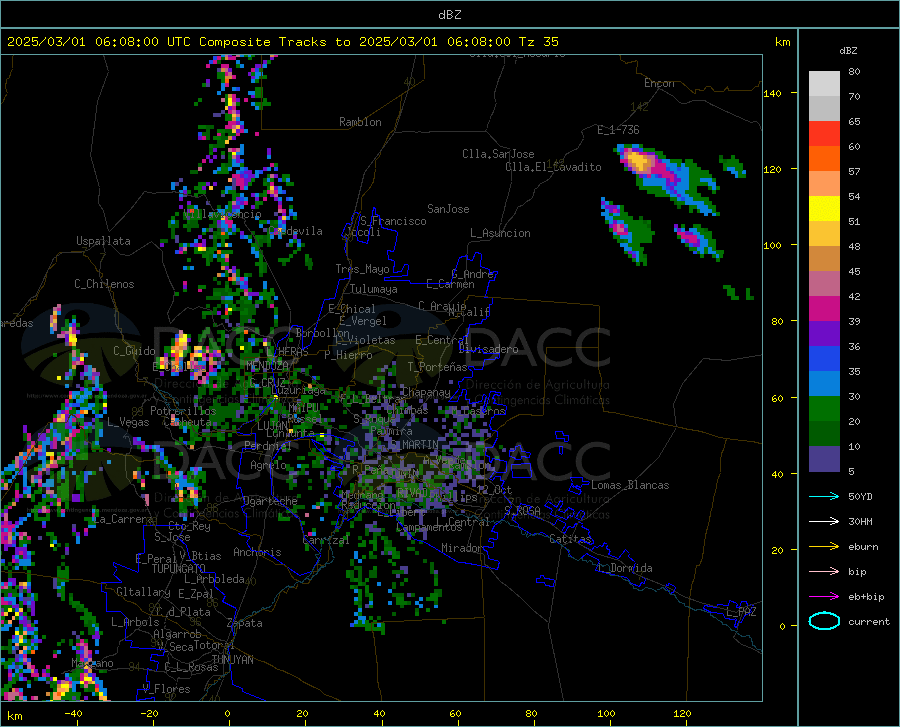Click the cyan current ellipse icon
Image resolution: width=900 pixels, height=727 pixels.
click(x=824, y=621)
